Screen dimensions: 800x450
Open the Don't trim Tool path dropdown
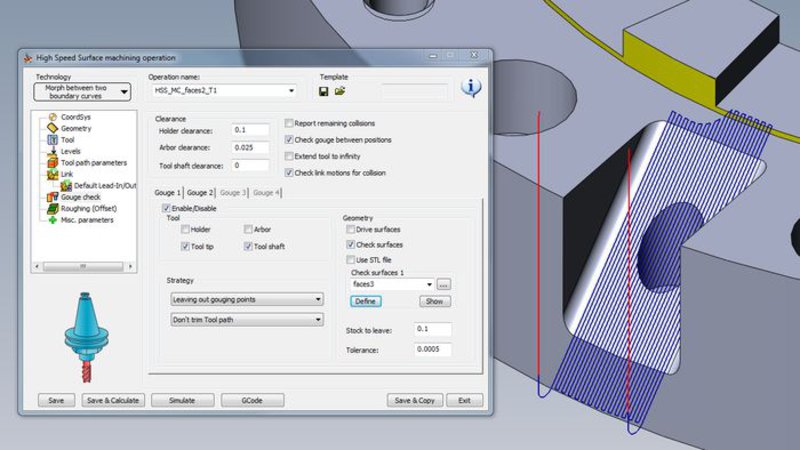click(x=246, y=319)
